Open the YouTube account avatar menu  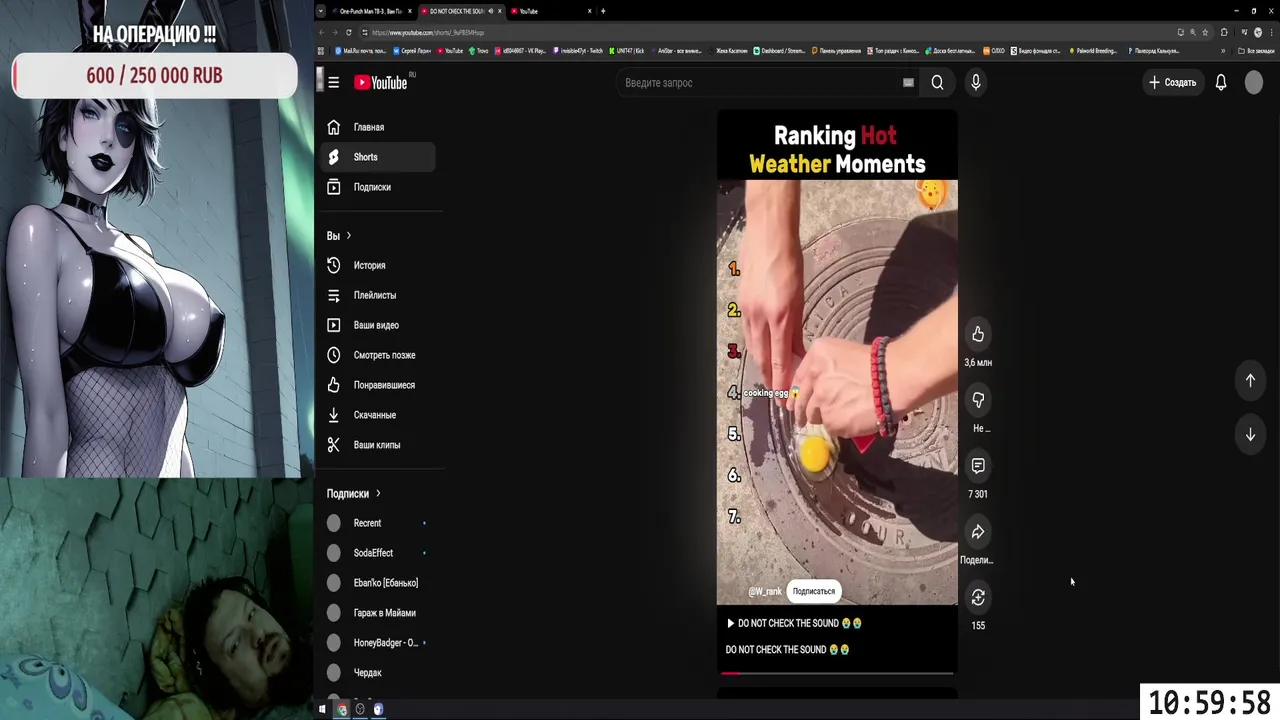click(x=1254, y=83)
